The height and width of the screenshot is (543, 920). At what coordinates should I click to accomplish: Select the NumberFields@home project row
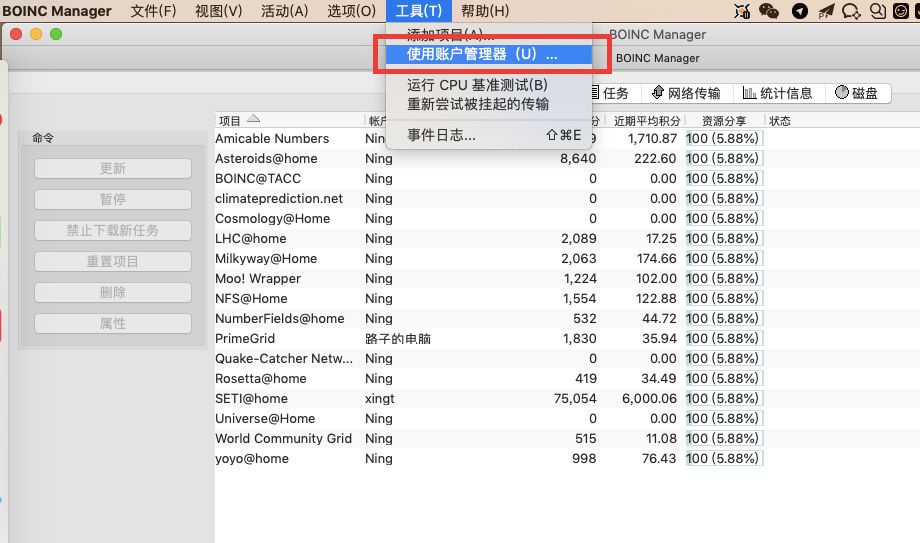pyautogui.click(x=567, y=318)
